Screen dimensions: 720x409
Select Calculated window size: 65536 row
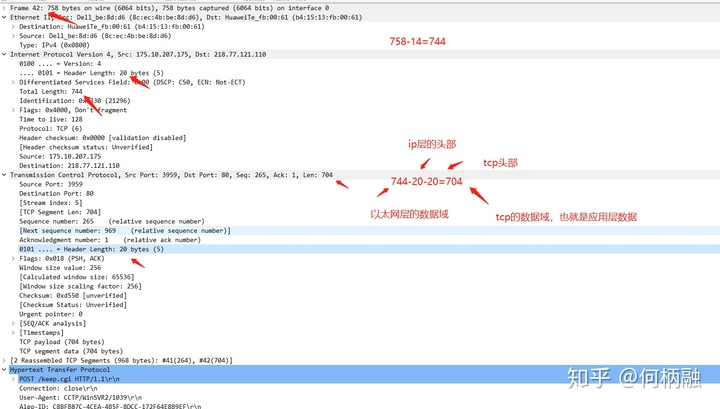pos(76,277)
